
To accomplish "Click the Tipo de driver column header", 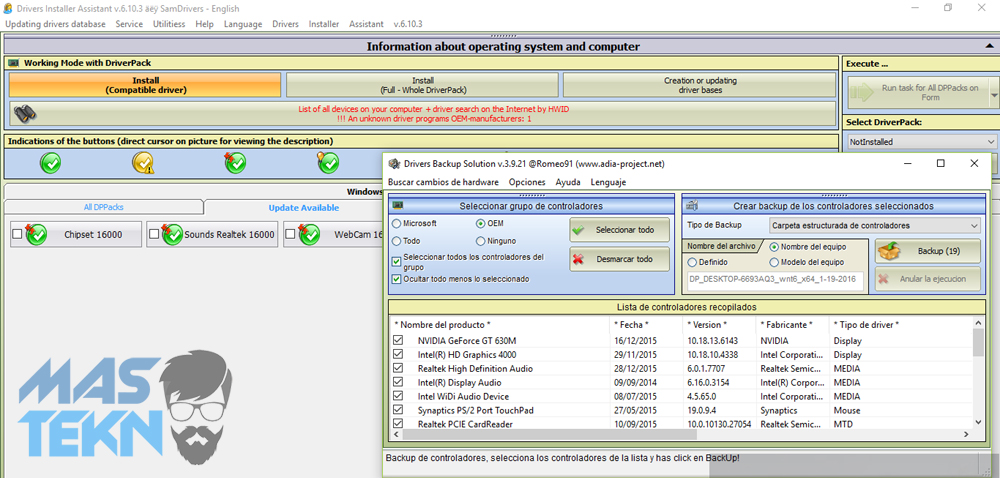I will (x=866, y=324).
